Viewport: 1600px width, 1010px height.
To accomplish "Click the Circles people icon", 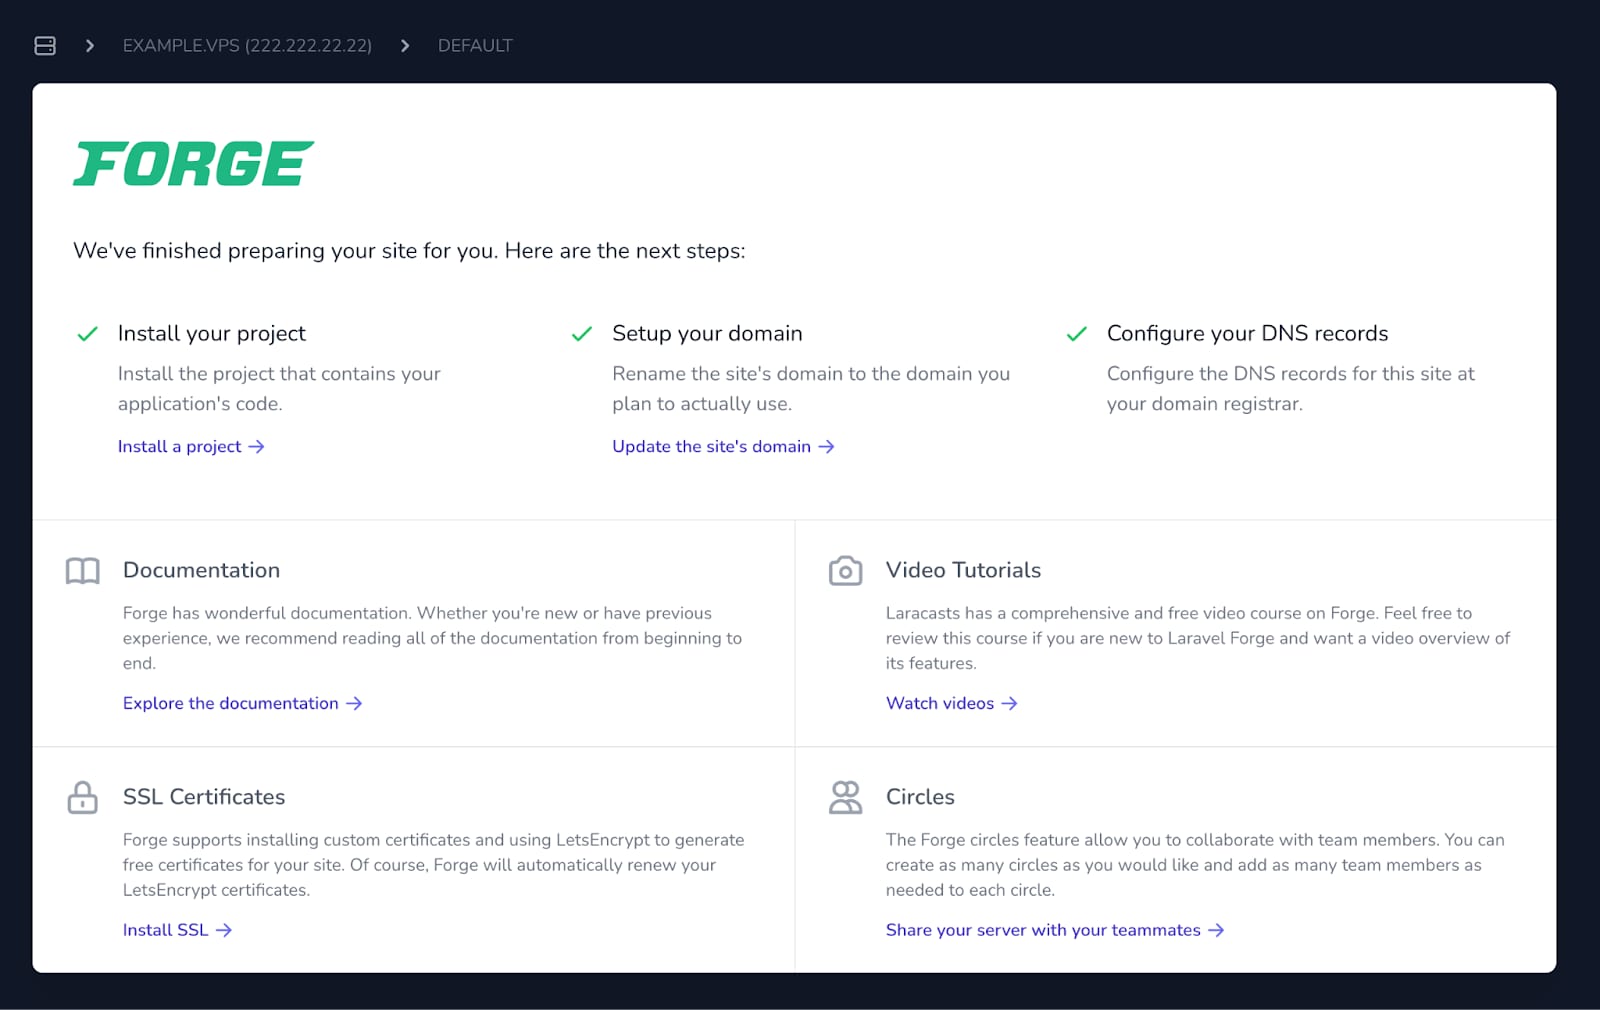I will (845, 798).
